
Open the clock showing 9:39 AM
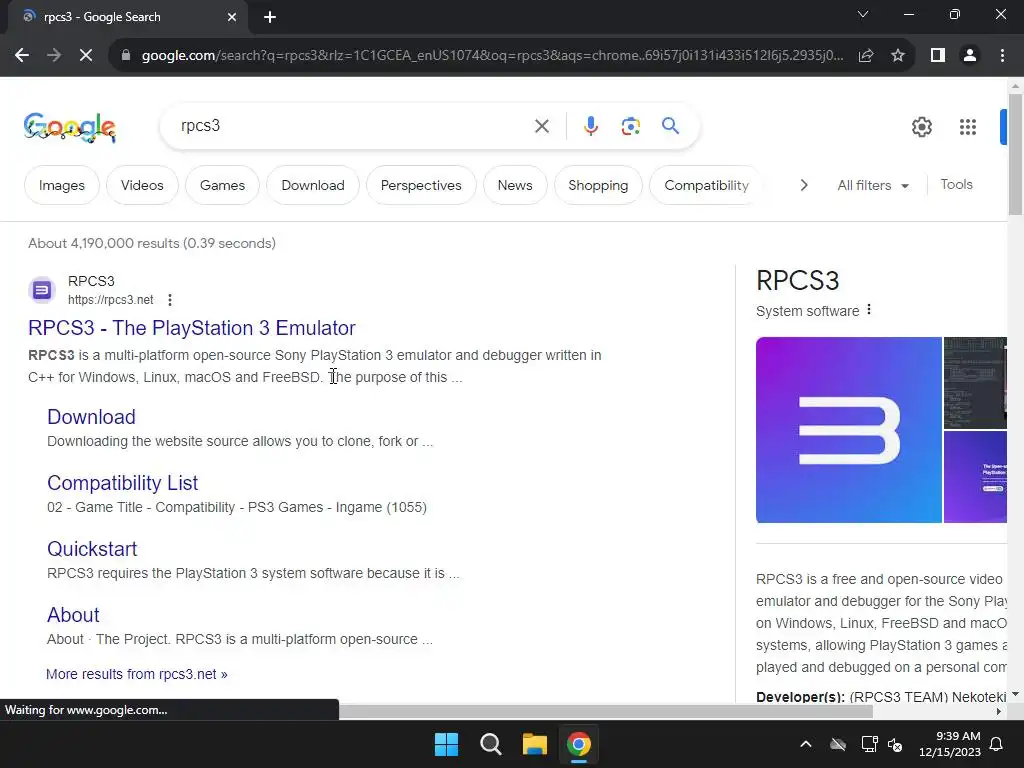pos(950,744)
